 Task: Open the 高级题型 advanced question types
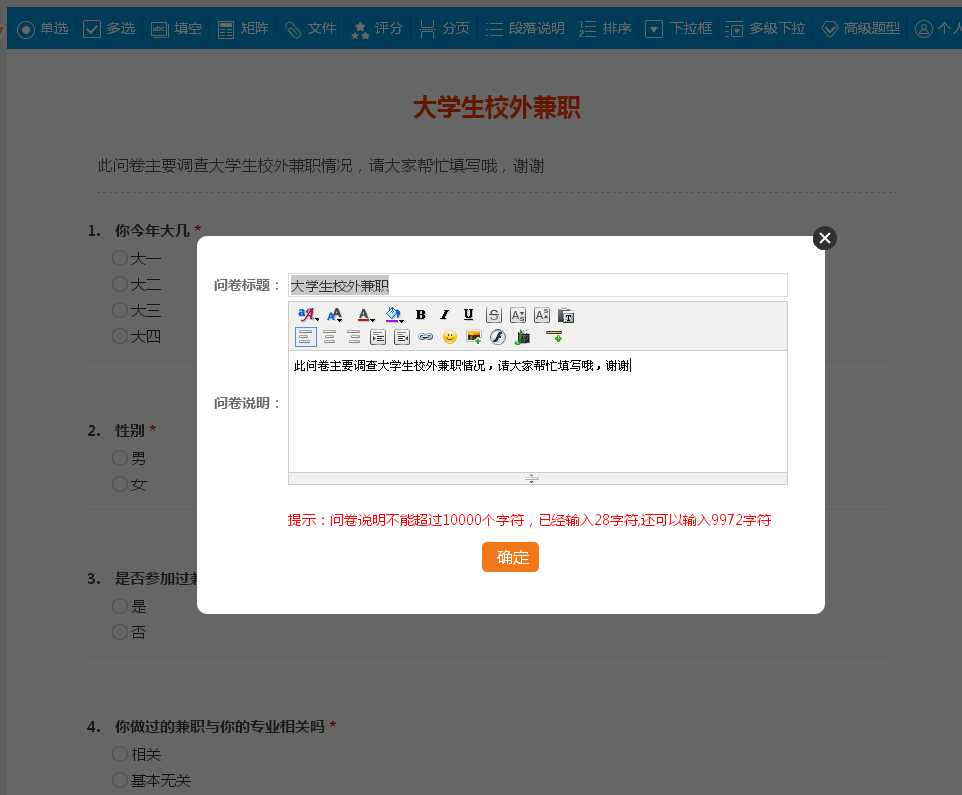[x=860, y=29]
